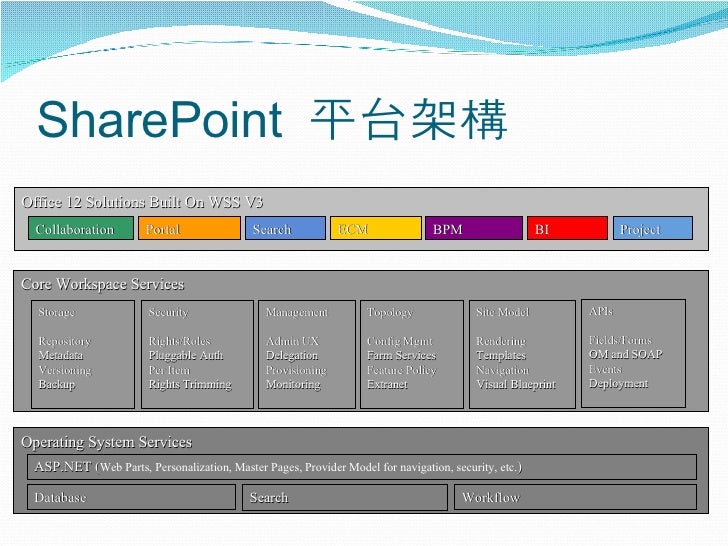728x546 pixels.
Task: Click Pluggable Auth in the Security box
Action: (186, 355)
